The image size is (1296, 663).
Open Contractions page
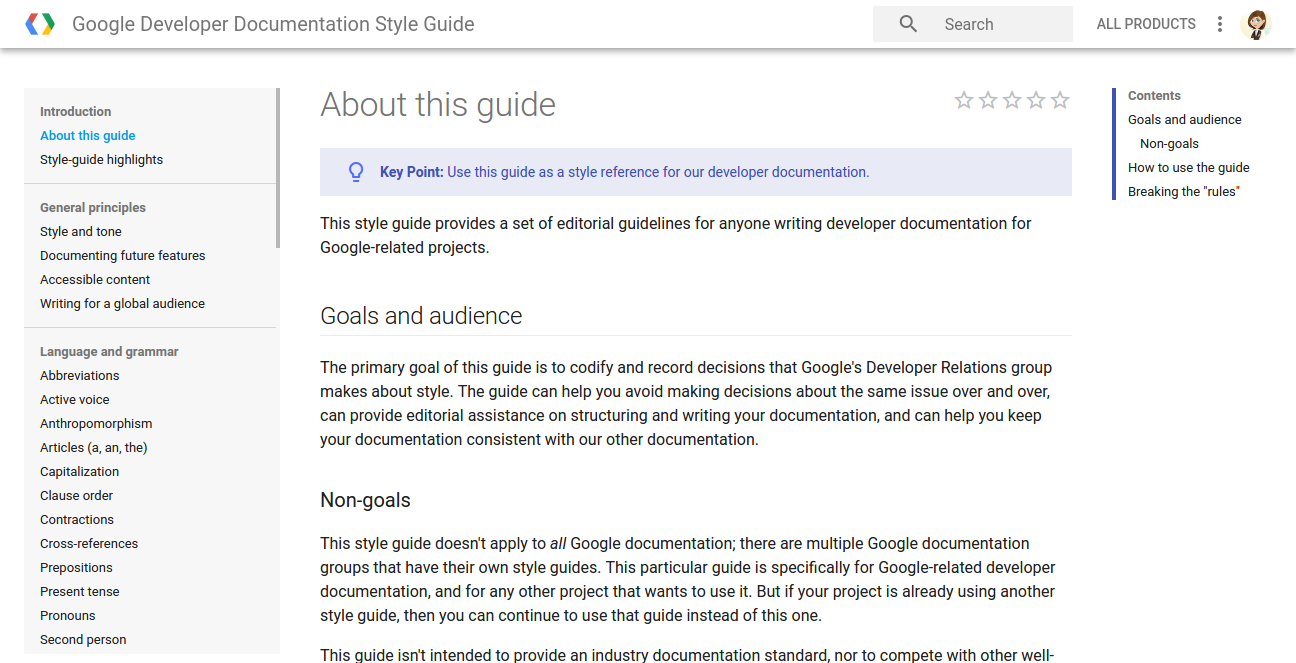point(77,520)
